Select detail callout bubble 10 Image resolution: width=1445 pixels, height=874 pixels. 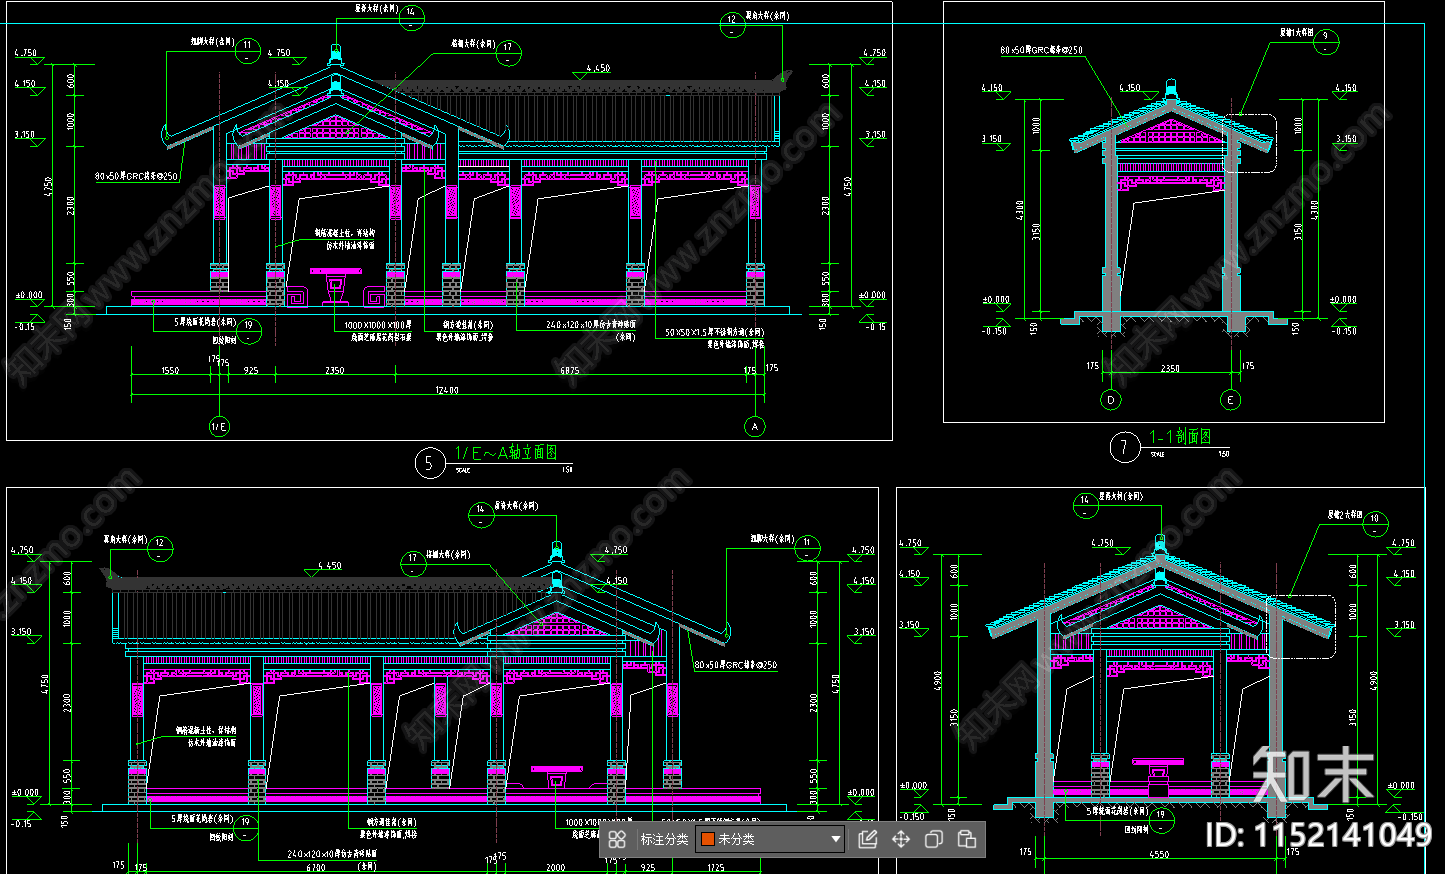pos(1375,523)
